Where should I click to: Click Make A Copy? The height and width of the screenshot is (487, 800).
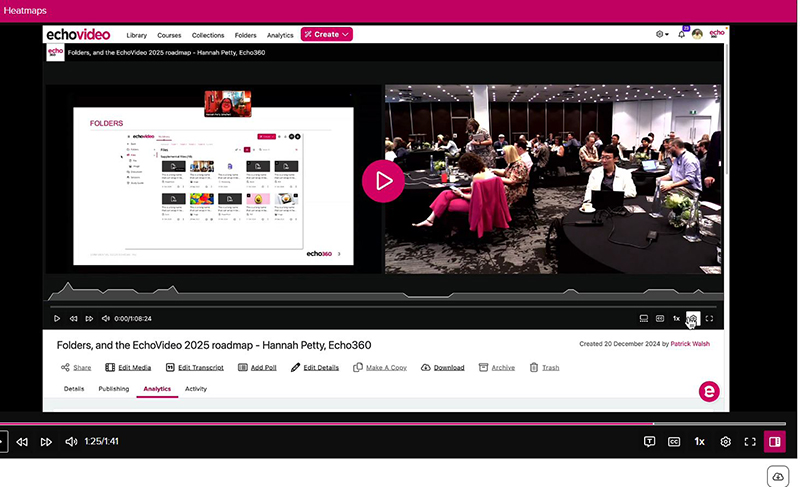[x=380, y=367]
